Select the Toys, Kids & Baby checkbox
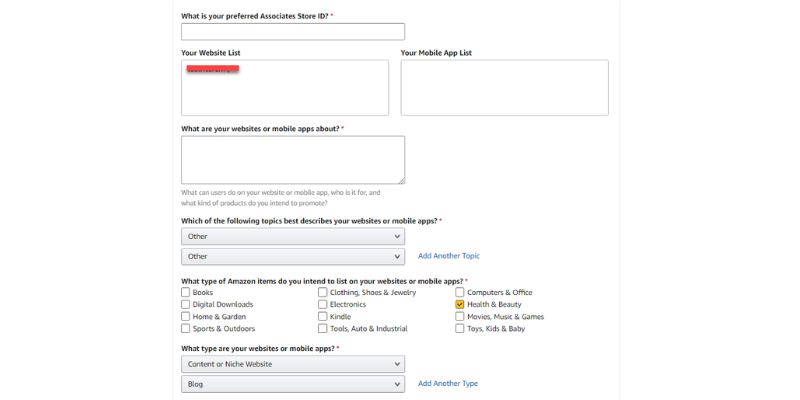The image size is (800, 400). (x=460, y=328)
